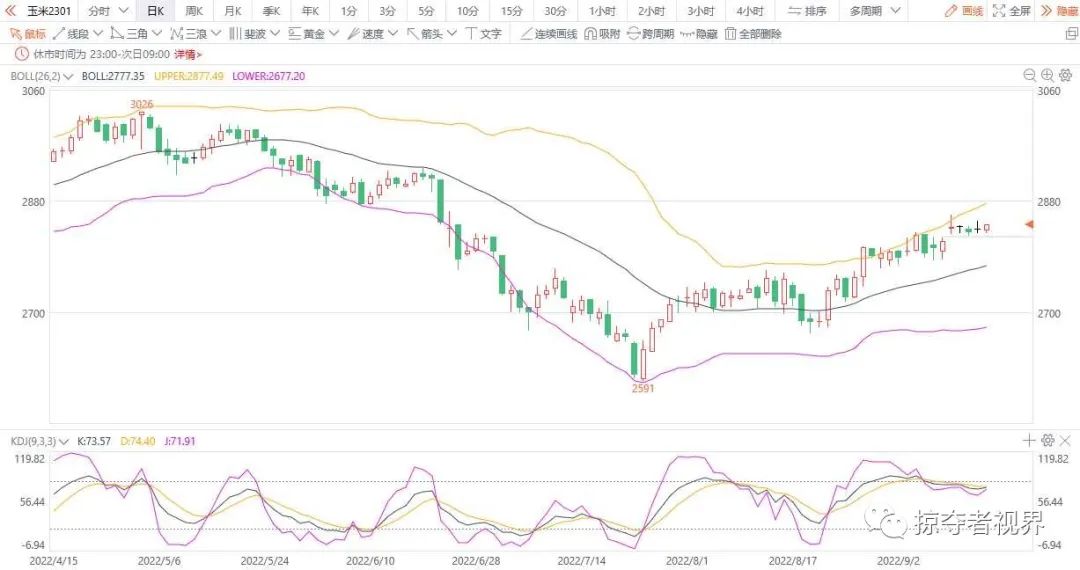Open BOLL chart settings gear
The height and width of the screenshot is (570, 1080).
tap(1066, 75)
